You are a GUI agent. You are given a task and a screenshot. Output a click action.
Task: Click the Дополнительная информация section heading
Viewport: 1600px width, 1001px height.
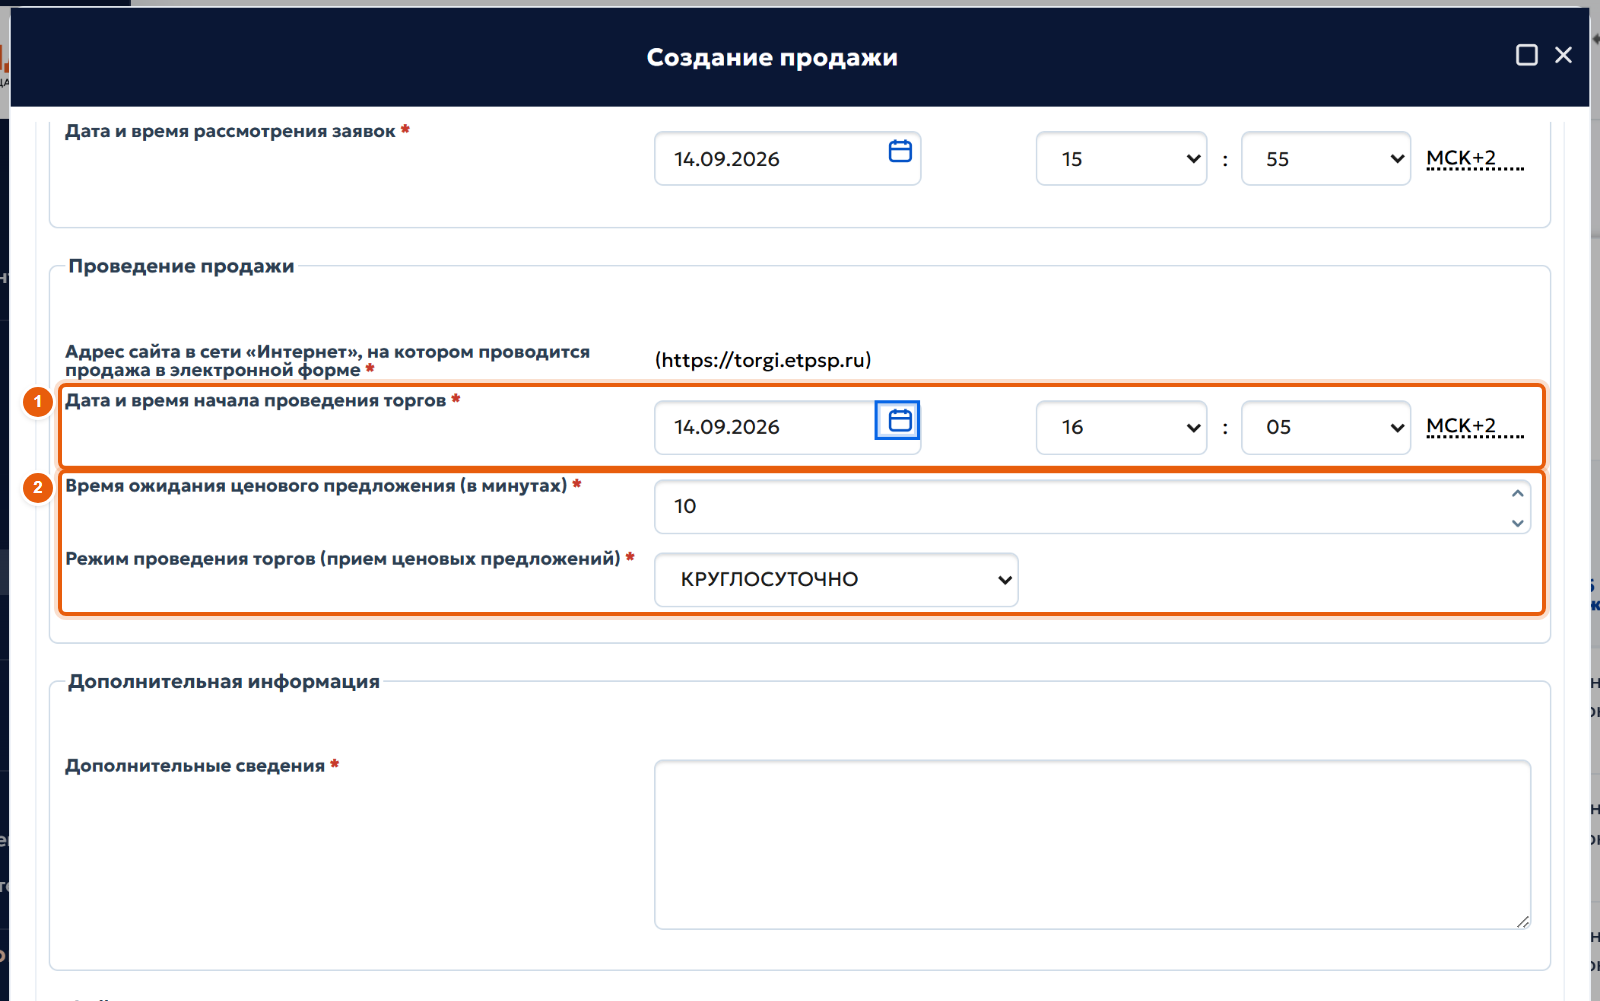click(x=224, y=682)
